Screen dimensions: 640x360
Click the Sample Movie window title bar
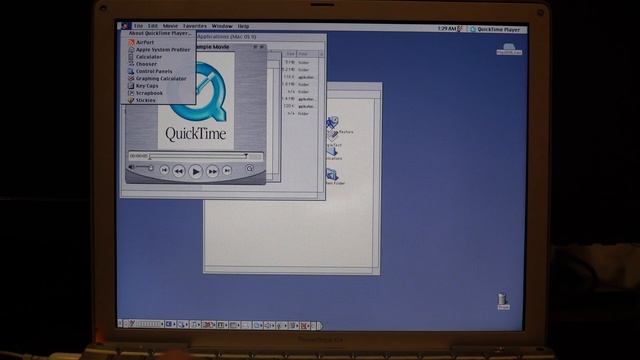click(x=231, y=47)
